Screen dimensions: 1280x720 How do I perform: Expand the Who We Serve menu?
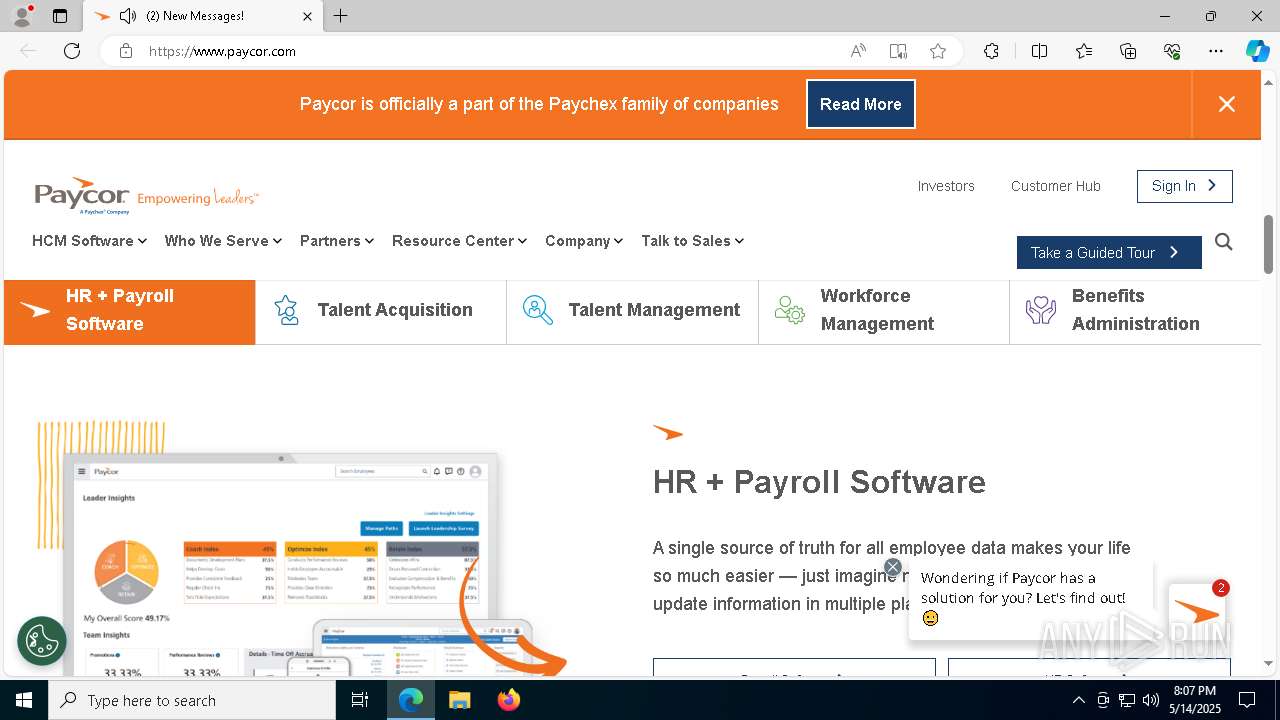223,241
